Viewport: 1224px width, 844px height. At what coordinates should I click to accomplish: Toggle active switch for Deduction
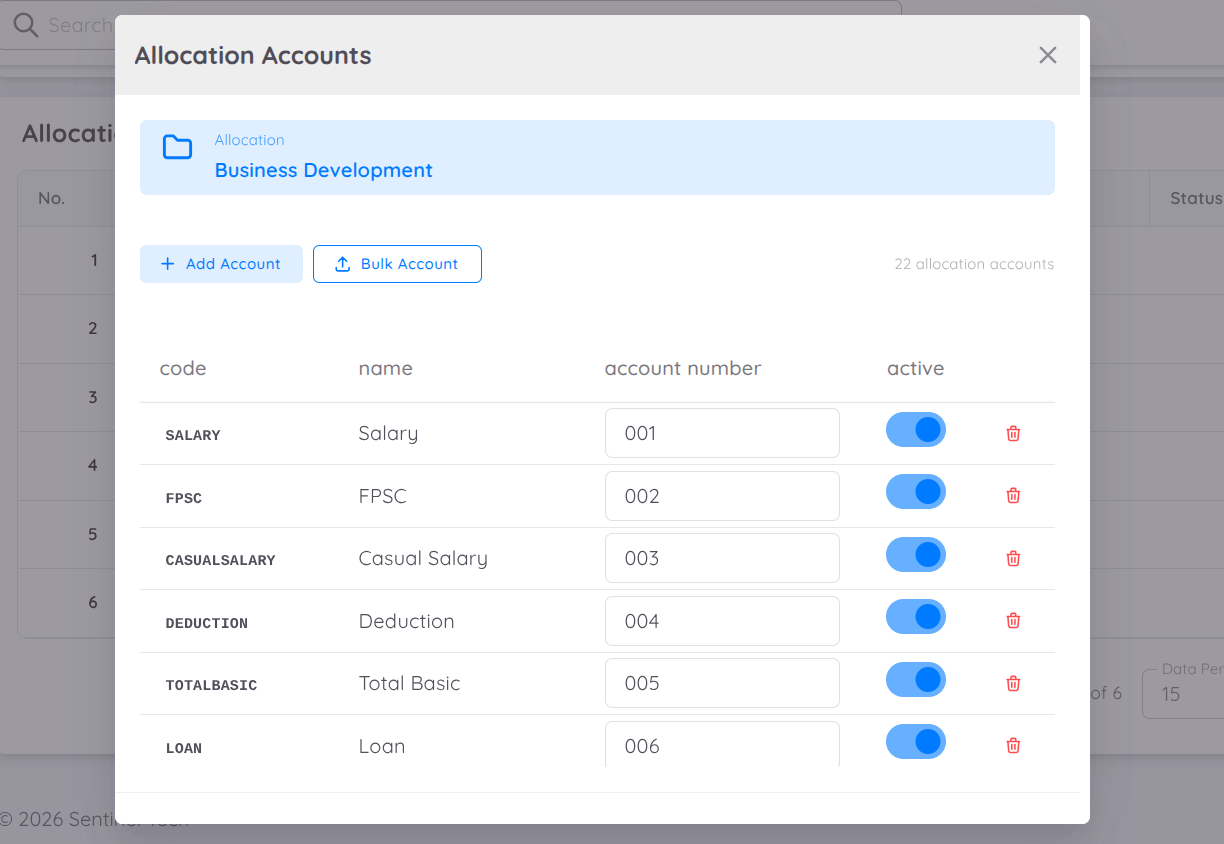point(916,617)
